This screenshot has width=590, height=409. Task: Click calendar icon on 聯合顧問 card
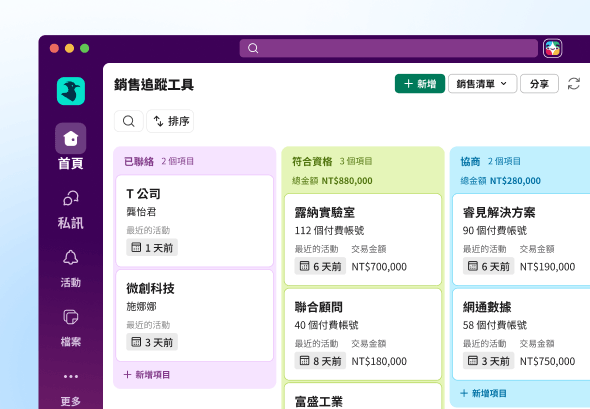[304, 360]
